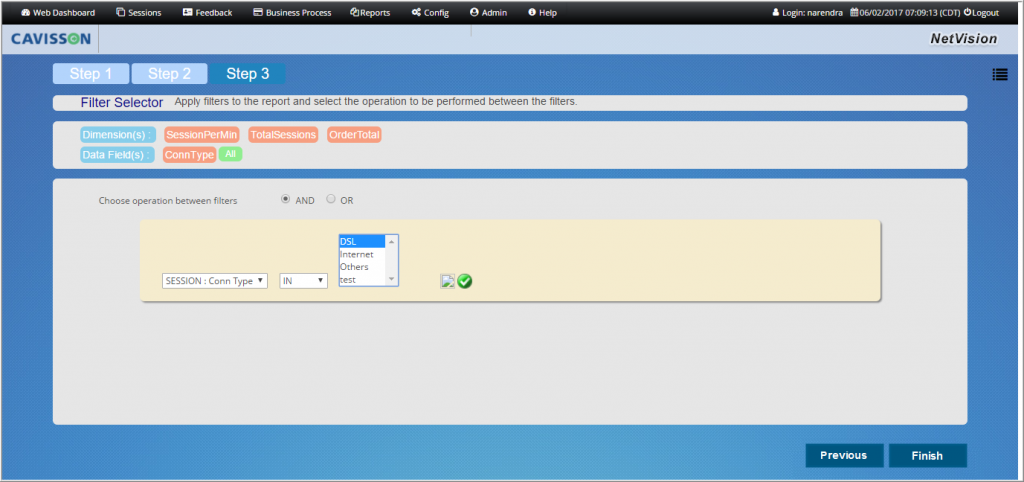This screenshot has width=1024, height=482.
Task: Open Web Dashboard from the top bar
Action: [58, 13]
